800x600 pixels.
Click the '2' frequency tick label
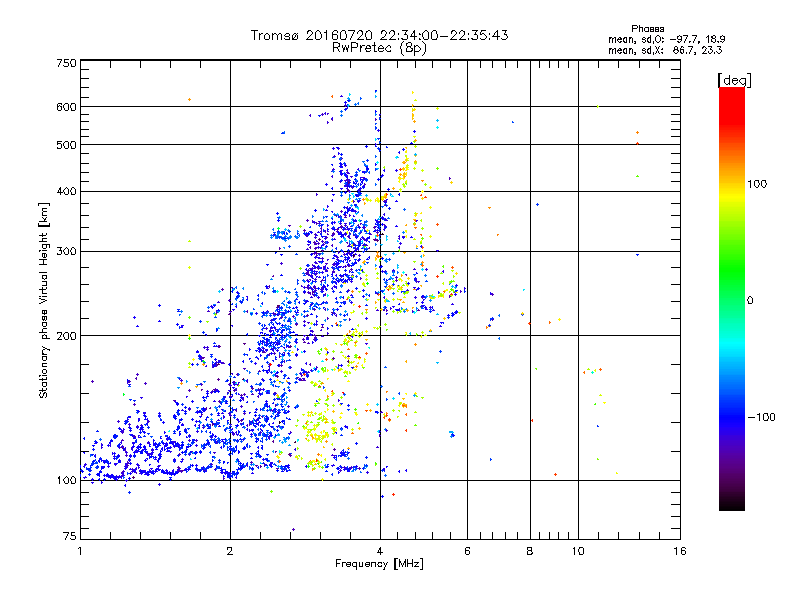tap(230, 551)
